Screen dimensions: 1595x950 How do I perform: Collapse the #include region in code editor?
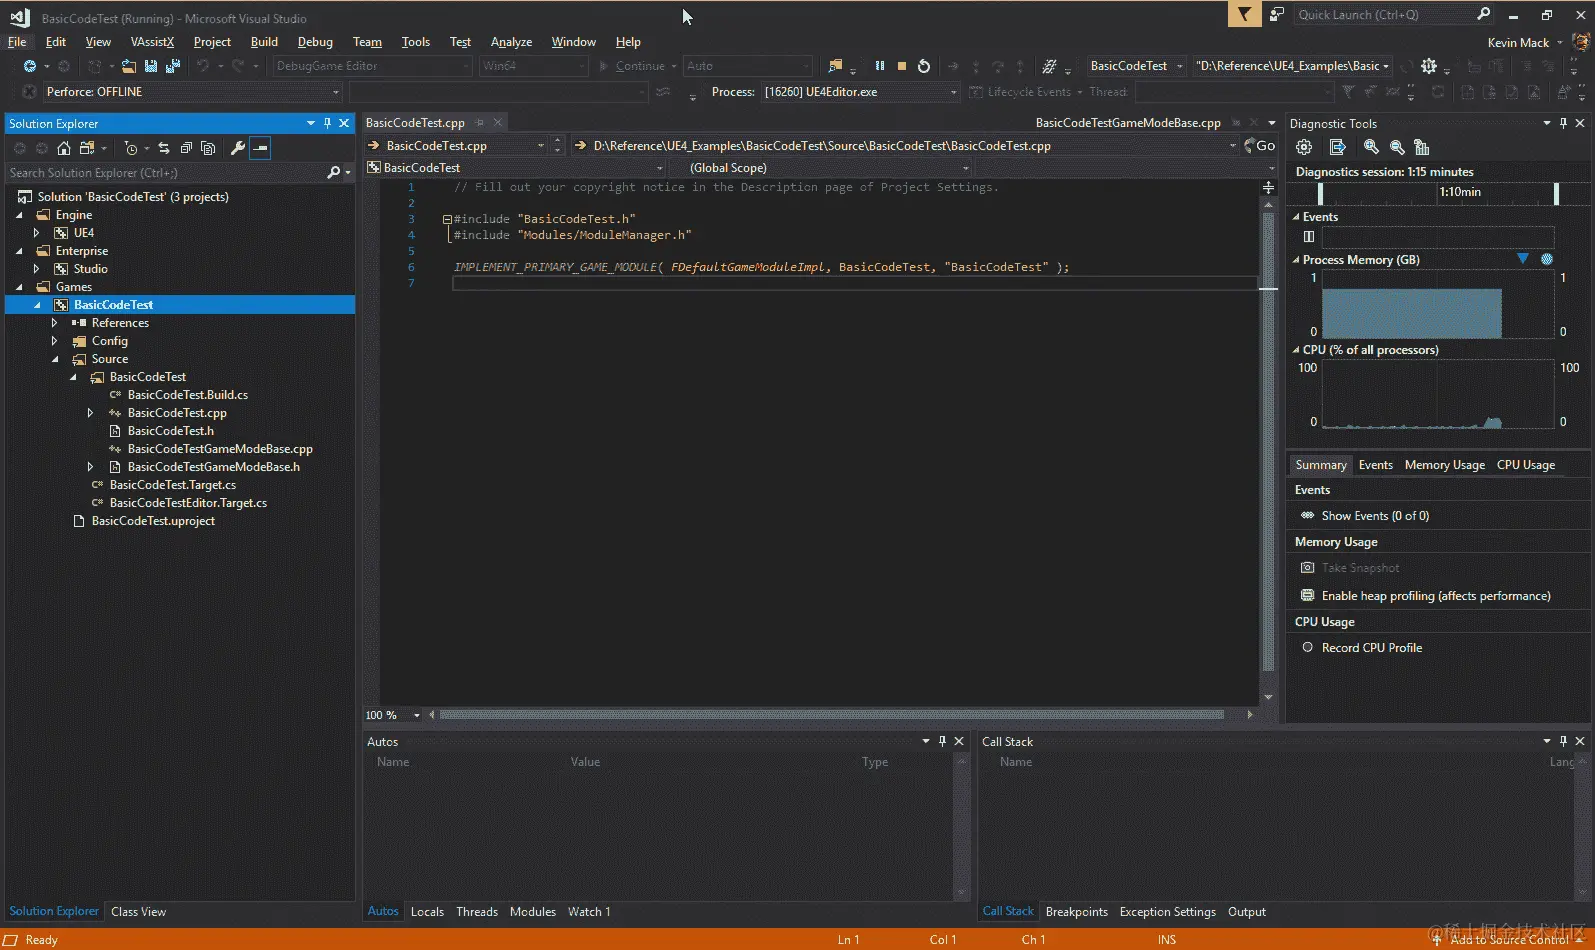point(448,219)
